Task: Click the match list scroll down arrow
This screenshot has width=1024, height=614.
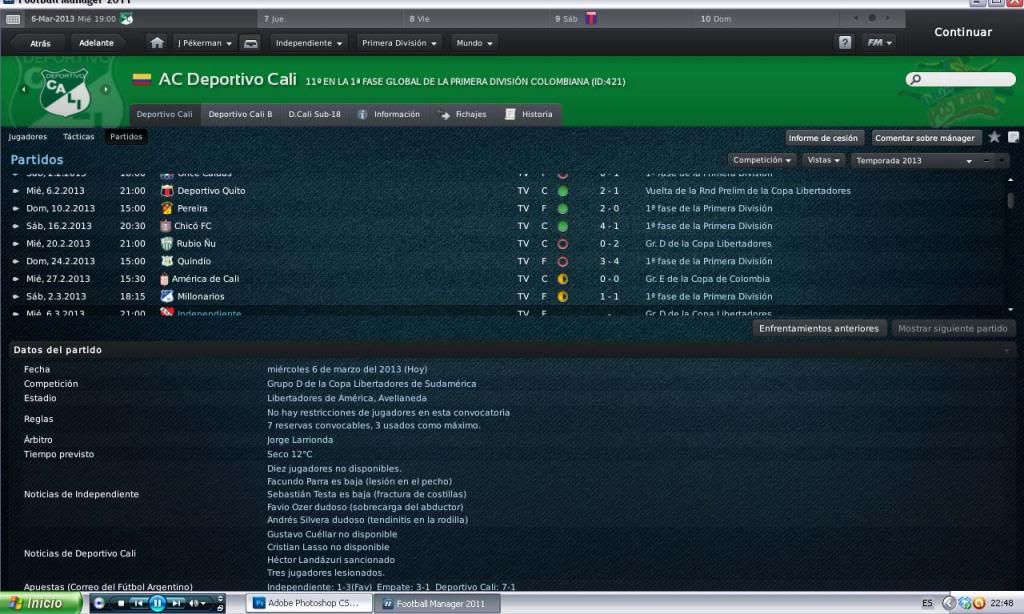Action: [x=1010, y=310]
